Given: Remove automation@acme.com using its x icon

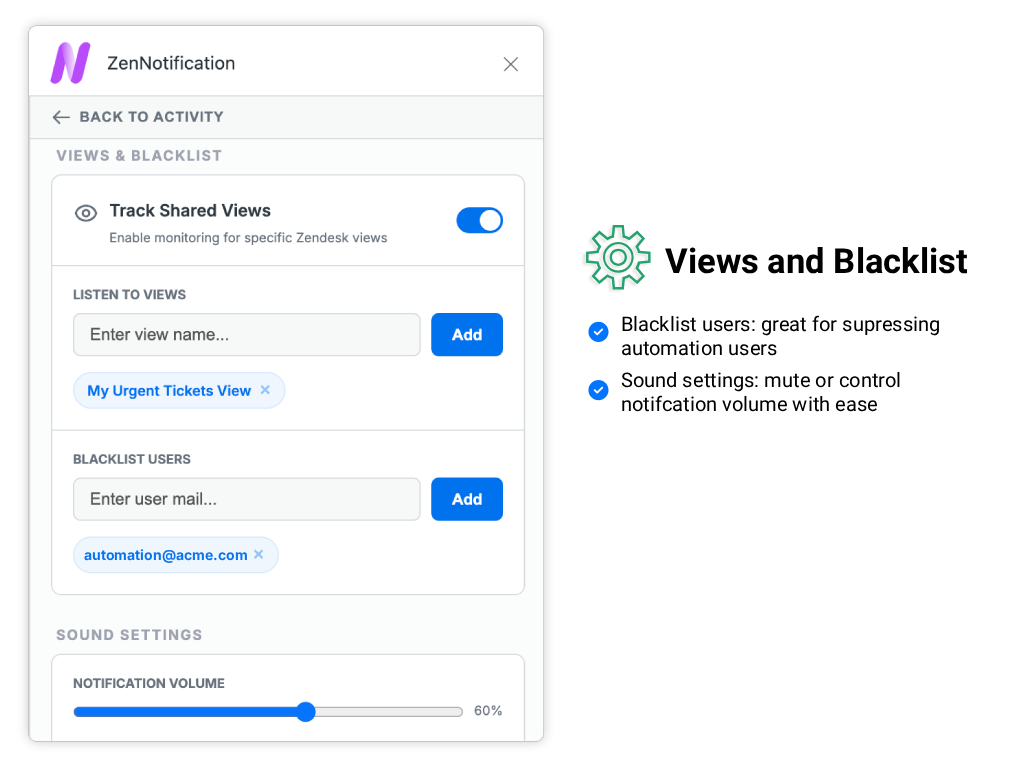Looking at the screenshot, I should click(x=258, y=554).
